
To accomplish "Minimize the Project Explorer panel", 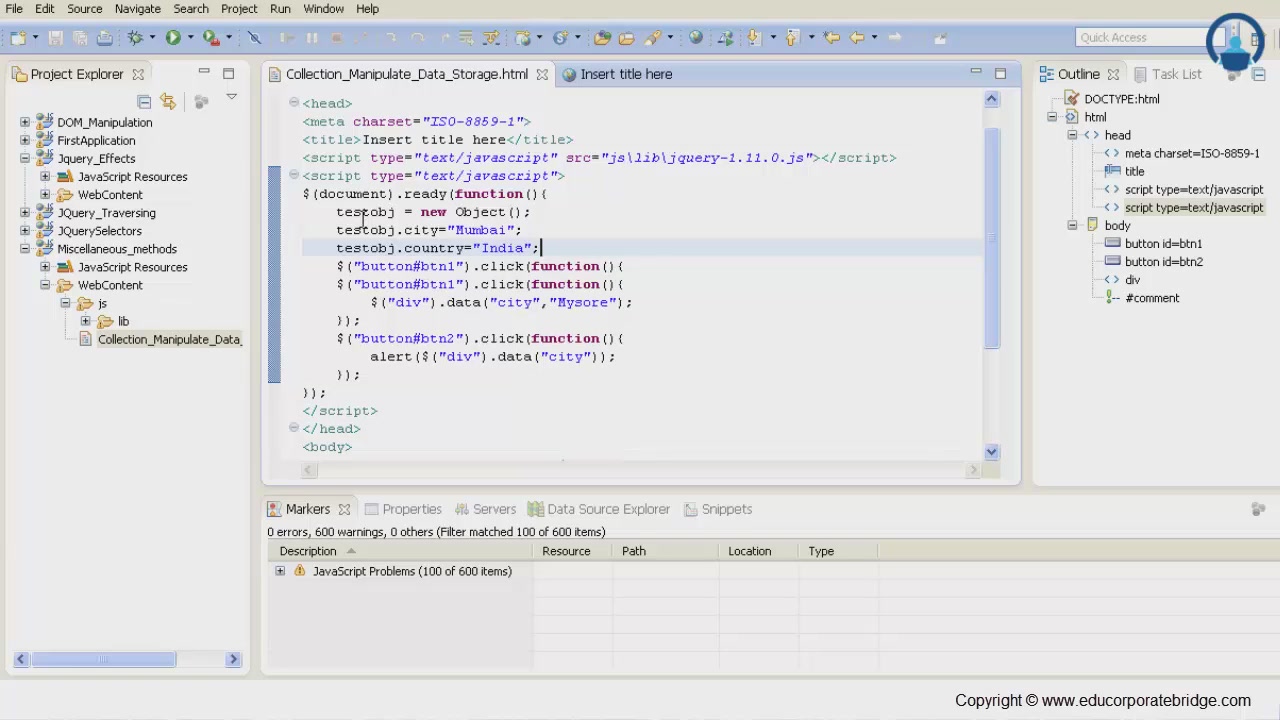I will click(204, 73).
